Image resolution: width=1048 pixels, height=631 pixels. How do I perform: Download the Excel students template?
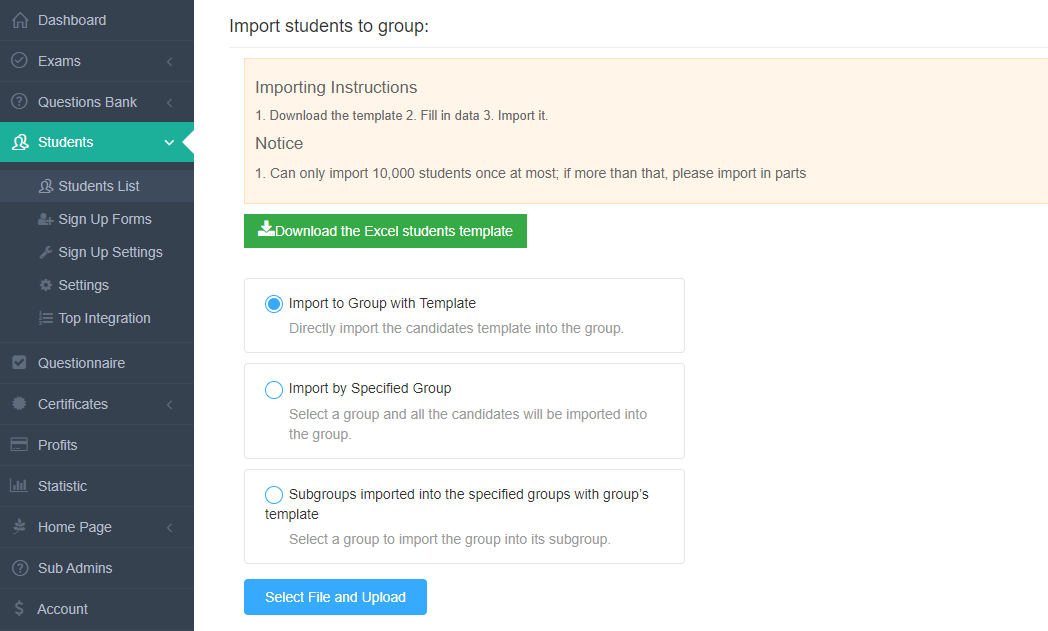click(x=385, y=231)
